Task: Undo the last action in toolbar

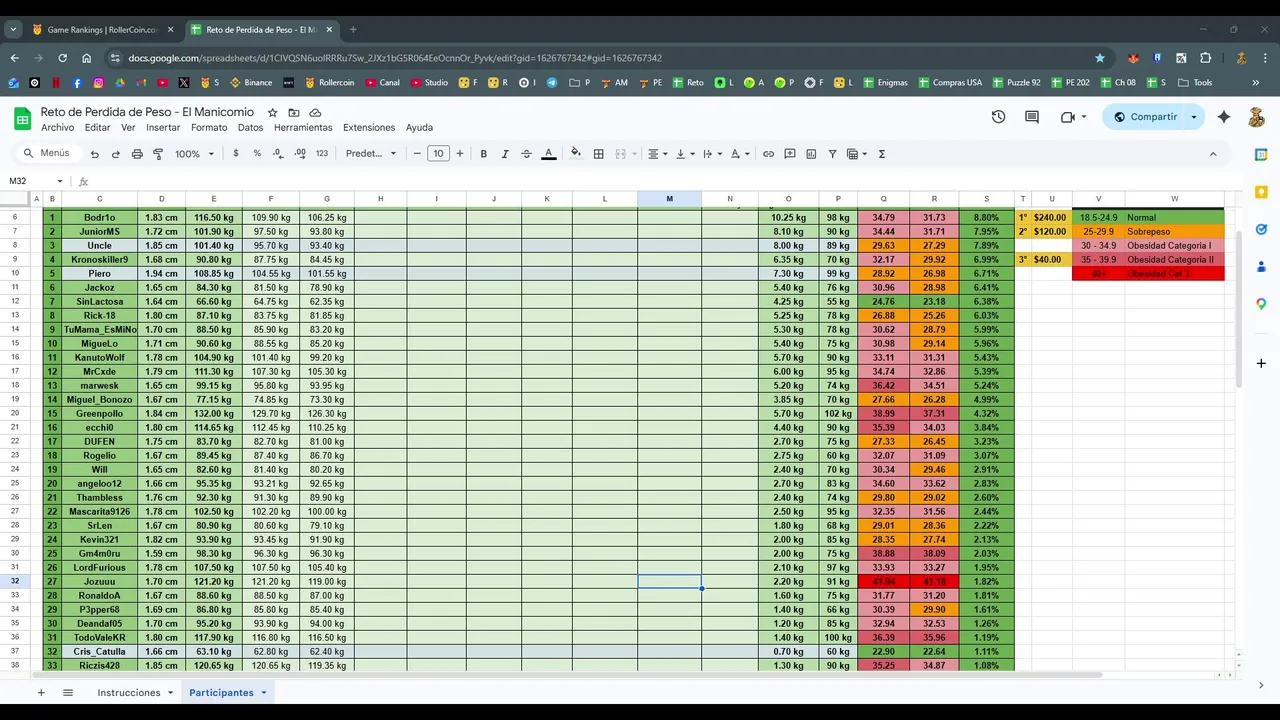Action: [x=94, y=154]
